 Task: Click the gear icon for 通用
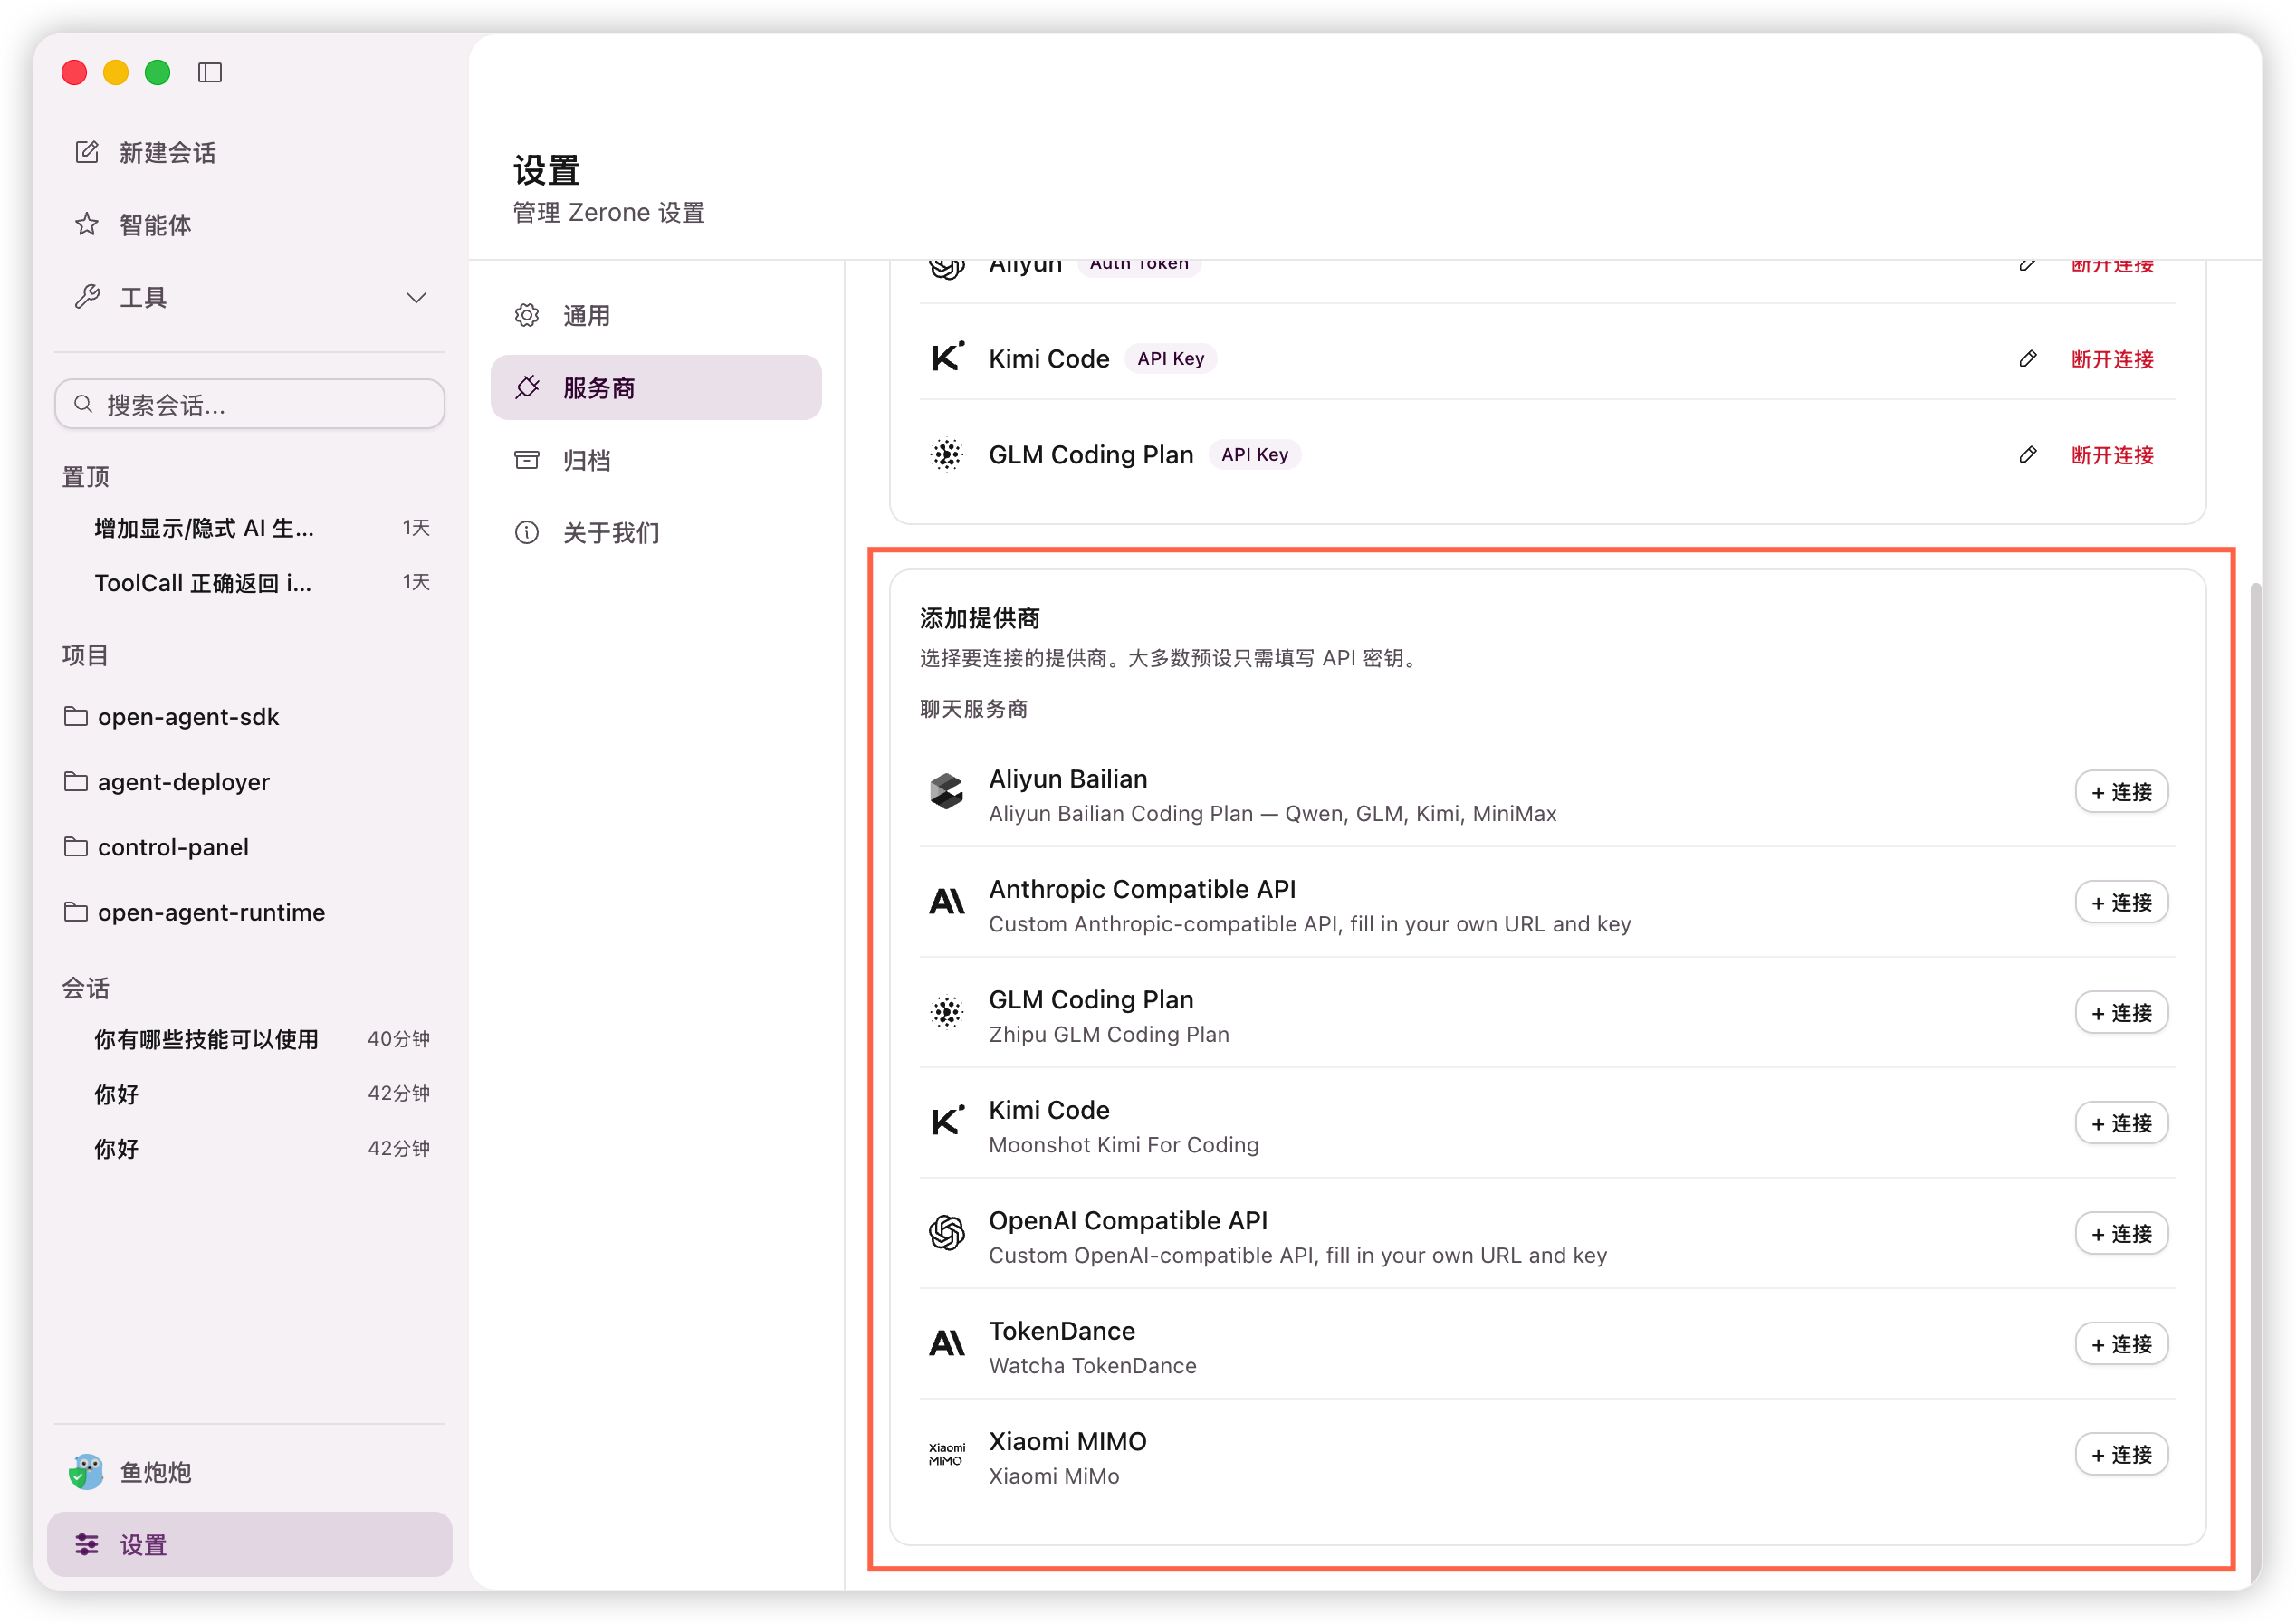click(x=527, y=316)
